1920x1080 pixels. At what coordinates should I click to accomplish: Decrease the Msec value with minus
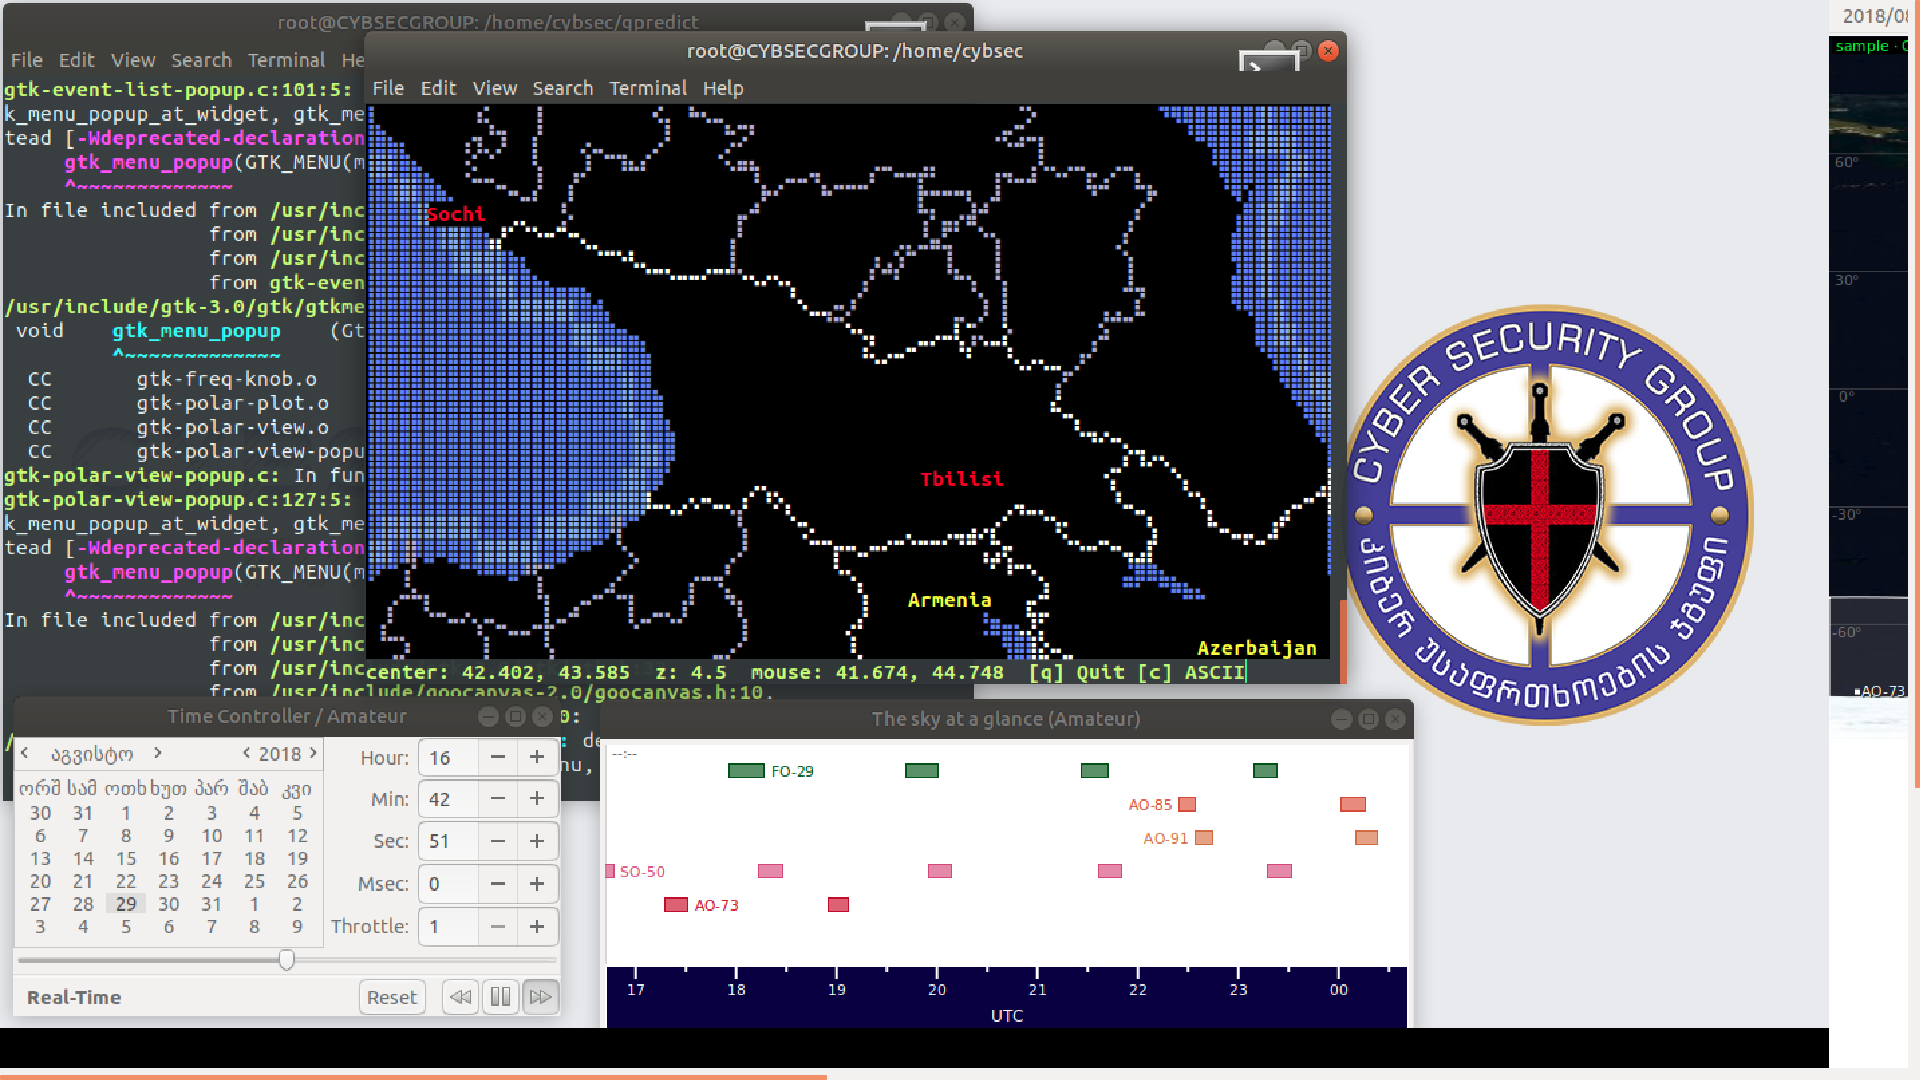pos(497,884)
